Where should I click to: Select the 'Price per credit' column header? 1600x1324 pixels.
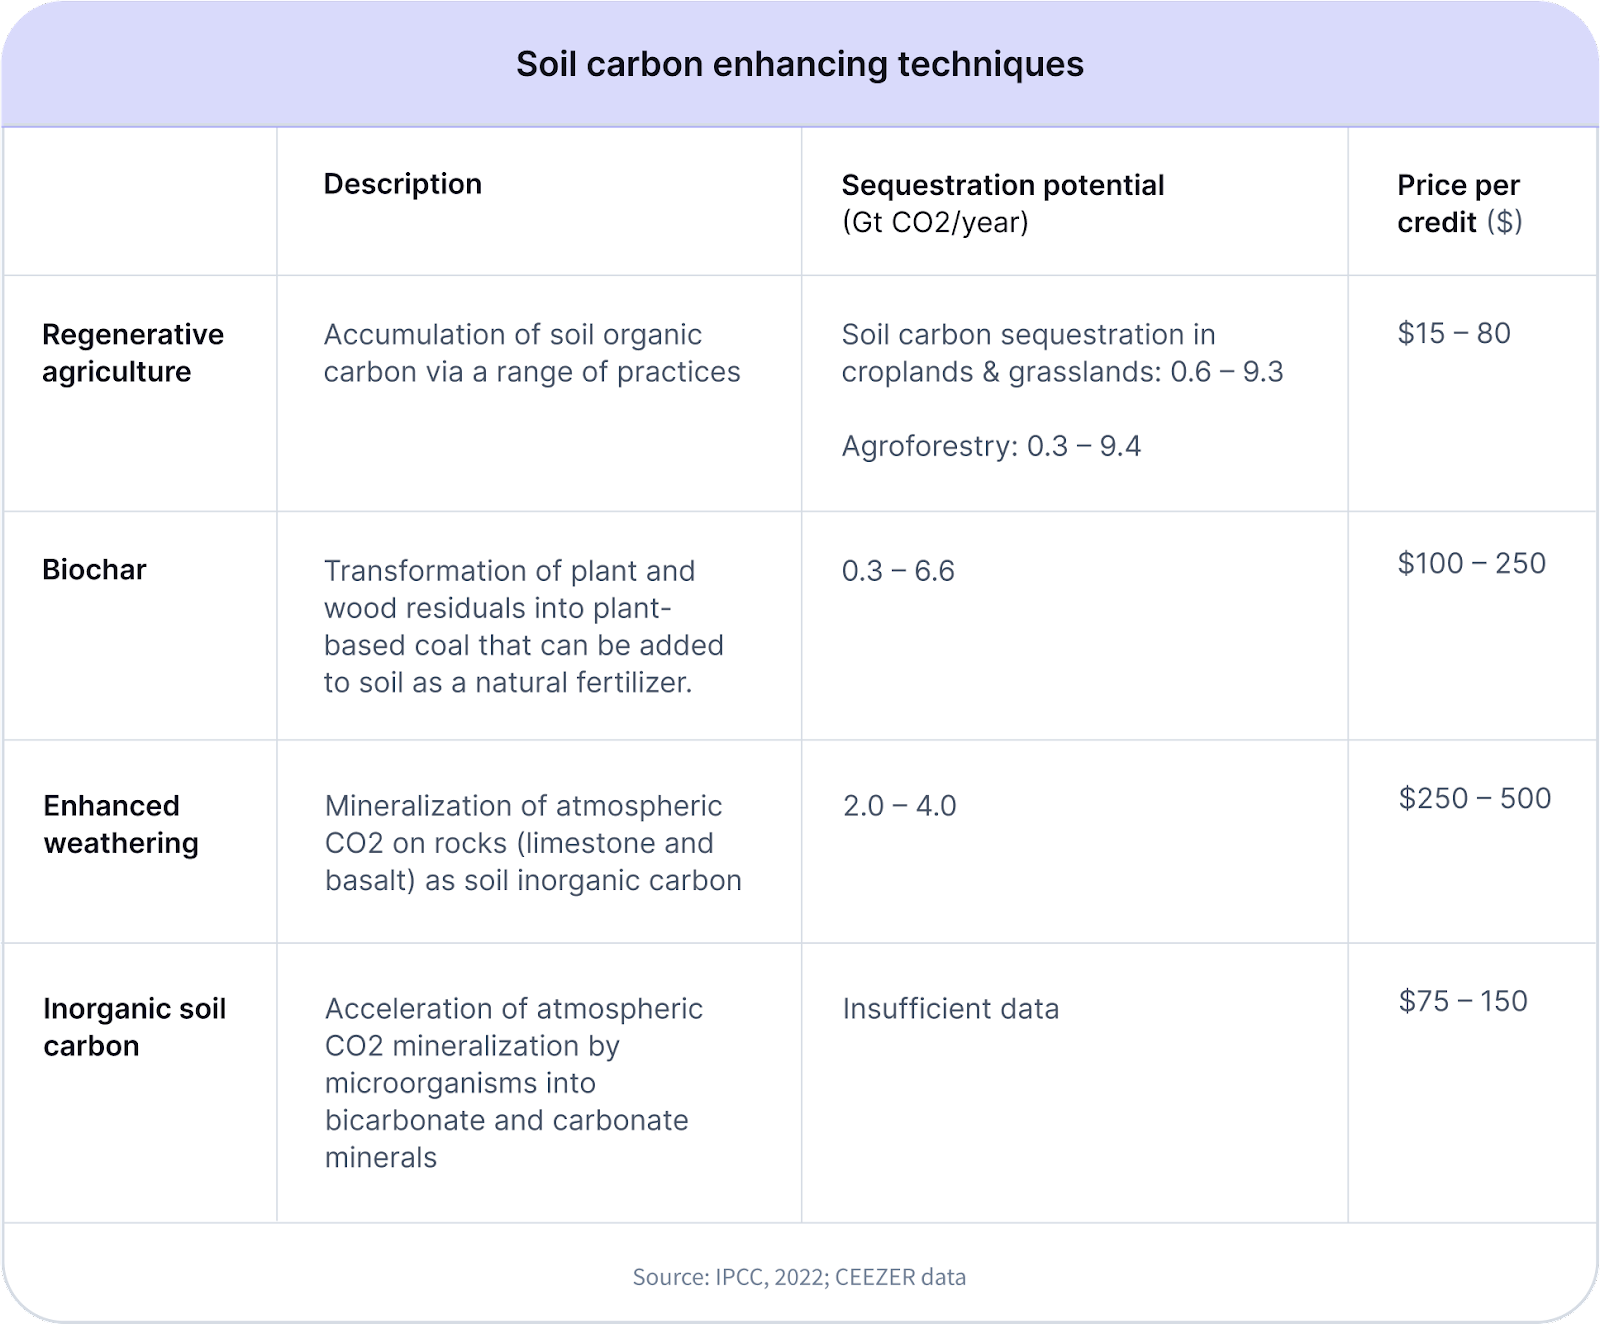click(x=1458, y=203)
